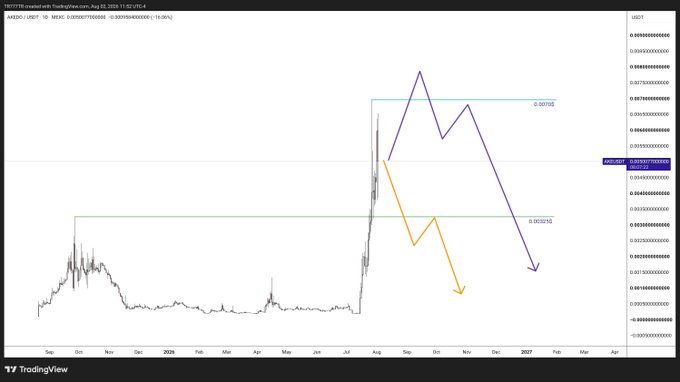Click the May label on the time axis
The width and height of the screenshot is (680, 382).
286,352
